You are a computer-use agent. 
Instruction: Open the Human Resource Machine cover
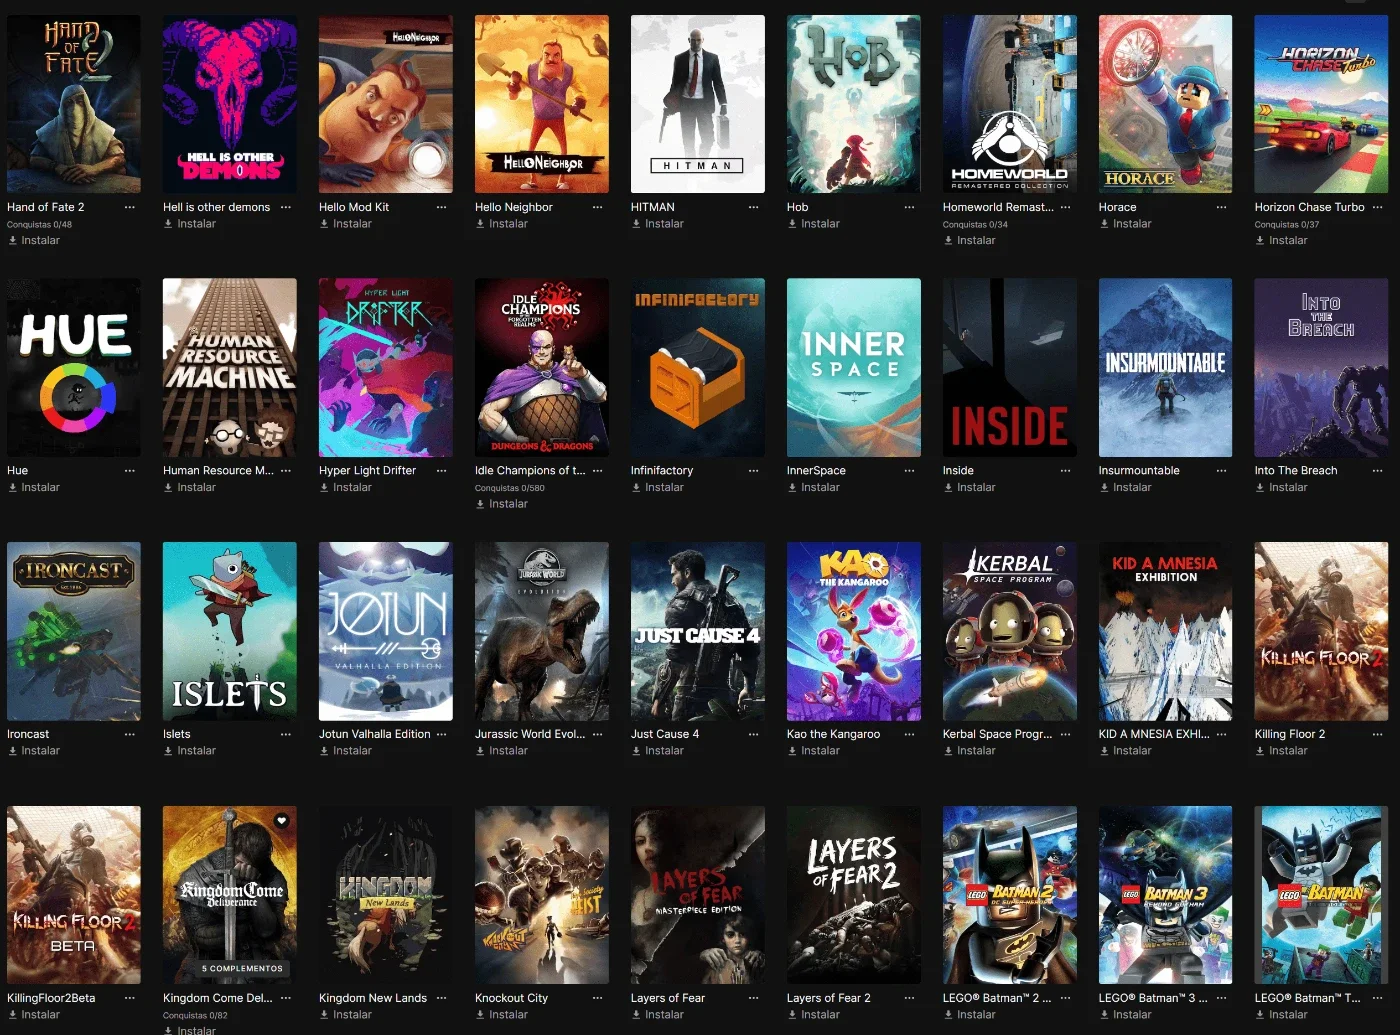(x=230, y=368)
